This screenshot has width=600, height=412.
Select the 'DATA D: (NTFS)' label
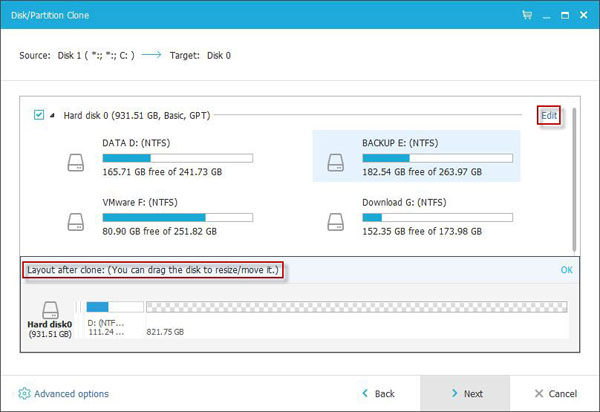coord(136,143)
